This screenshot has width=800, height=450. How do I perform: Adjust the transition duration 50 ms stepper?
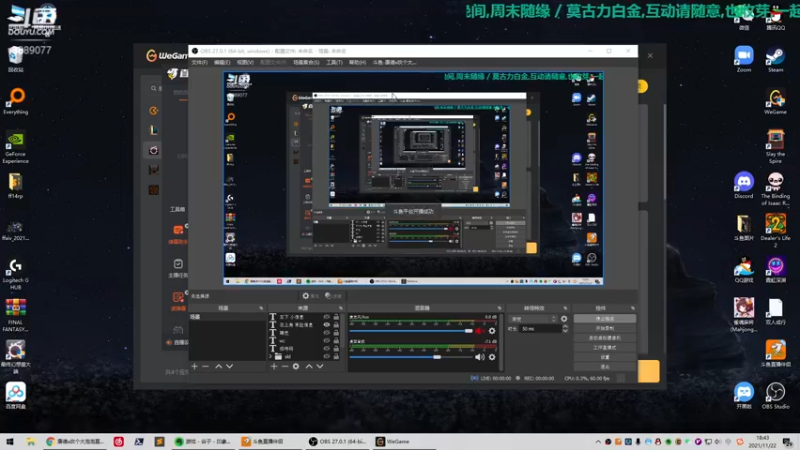(x=565, y=329)
